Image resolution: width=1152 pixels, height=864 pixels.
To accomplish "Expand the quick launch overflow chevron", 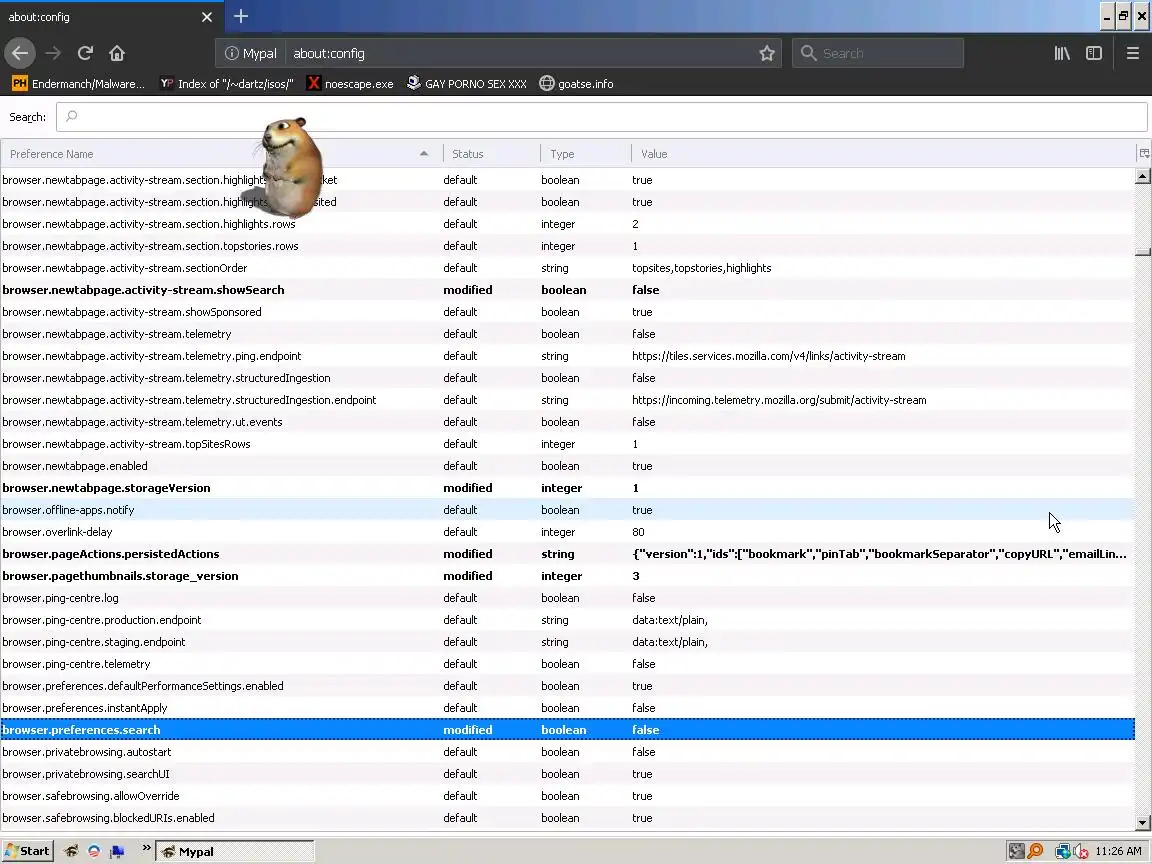I will pos(146,849).
